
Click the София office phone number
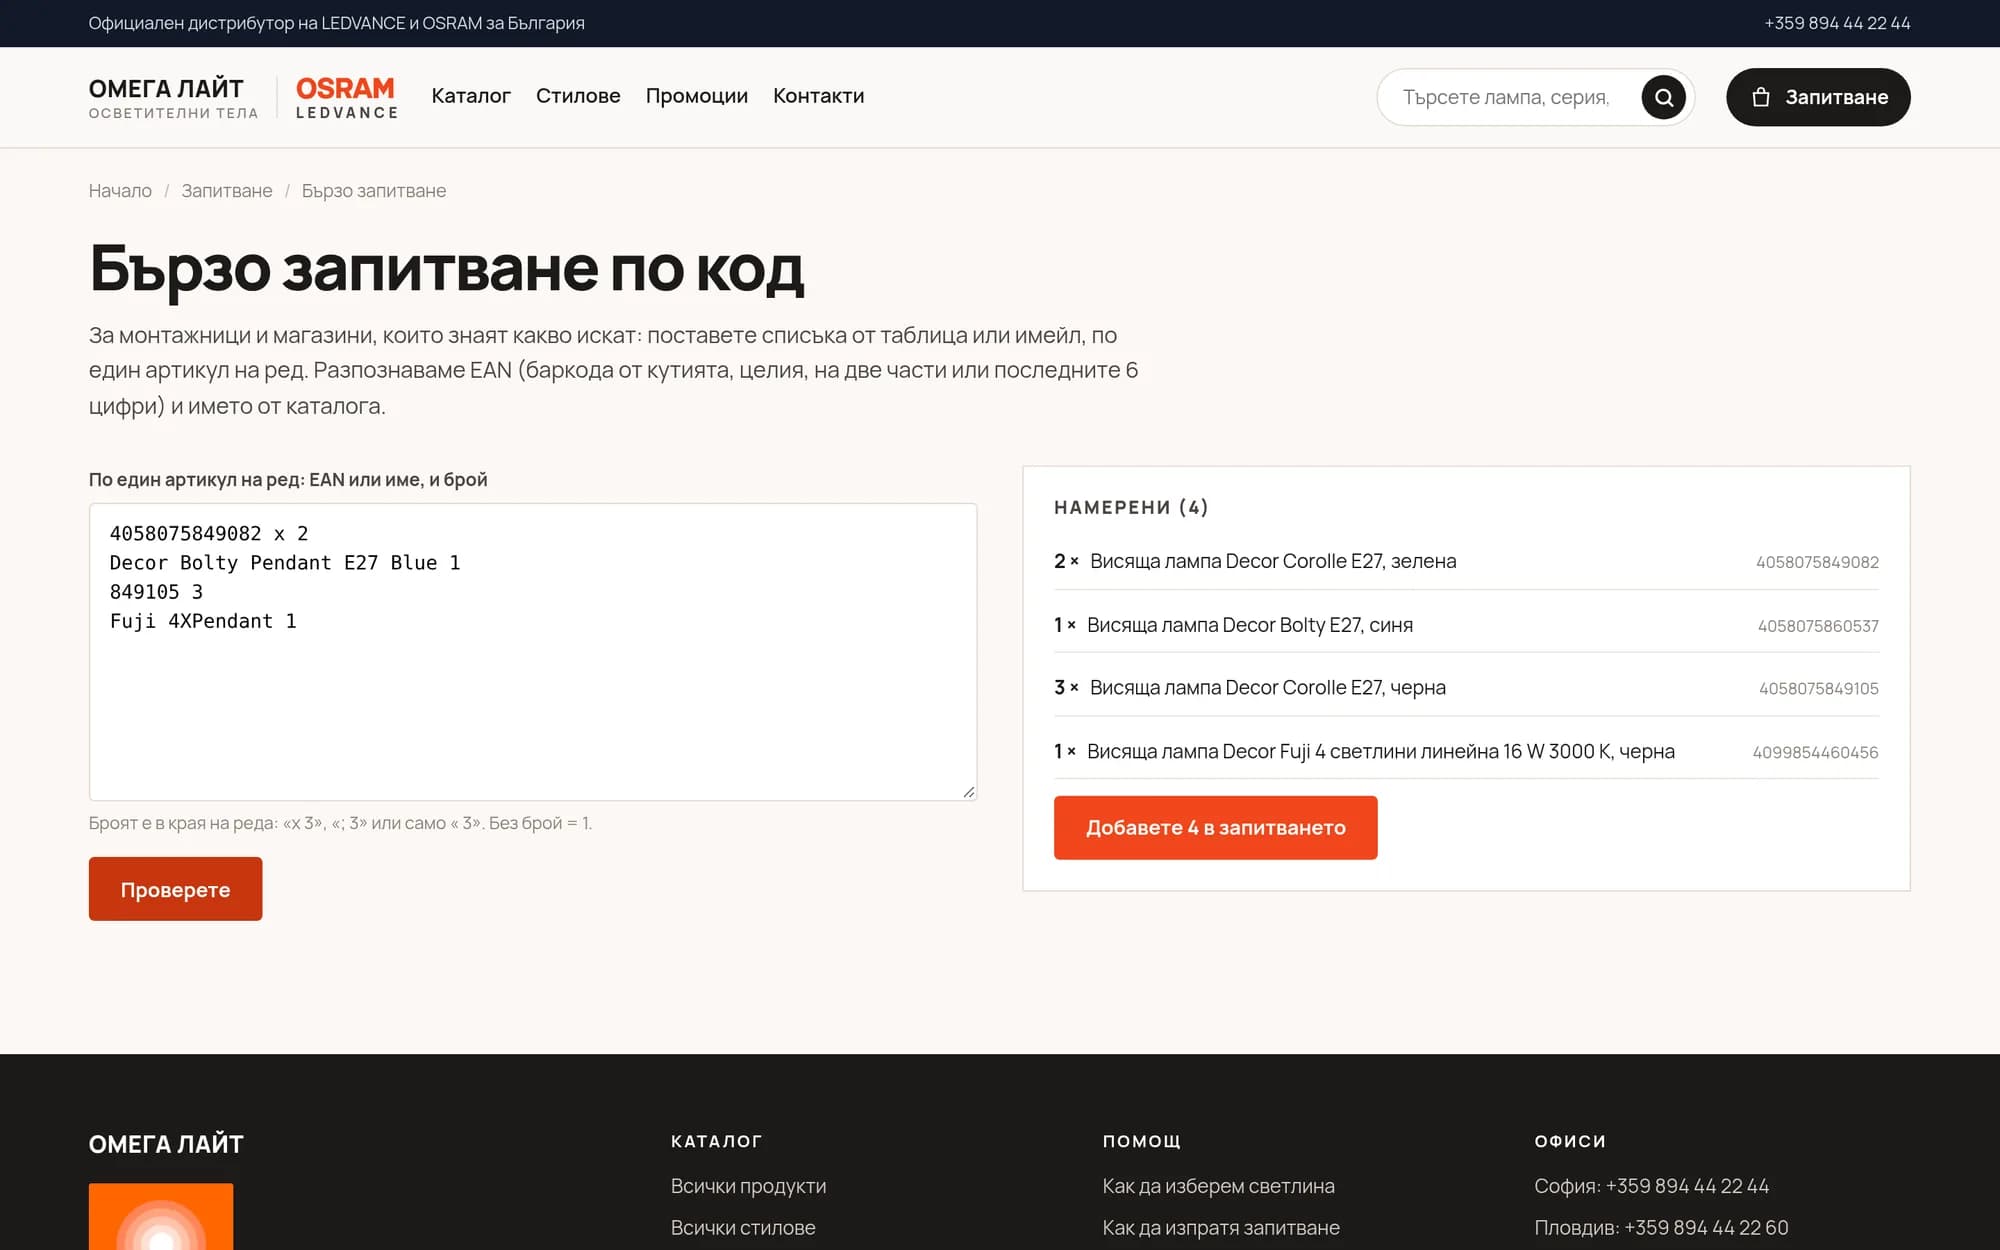tap(1687, 1186)
